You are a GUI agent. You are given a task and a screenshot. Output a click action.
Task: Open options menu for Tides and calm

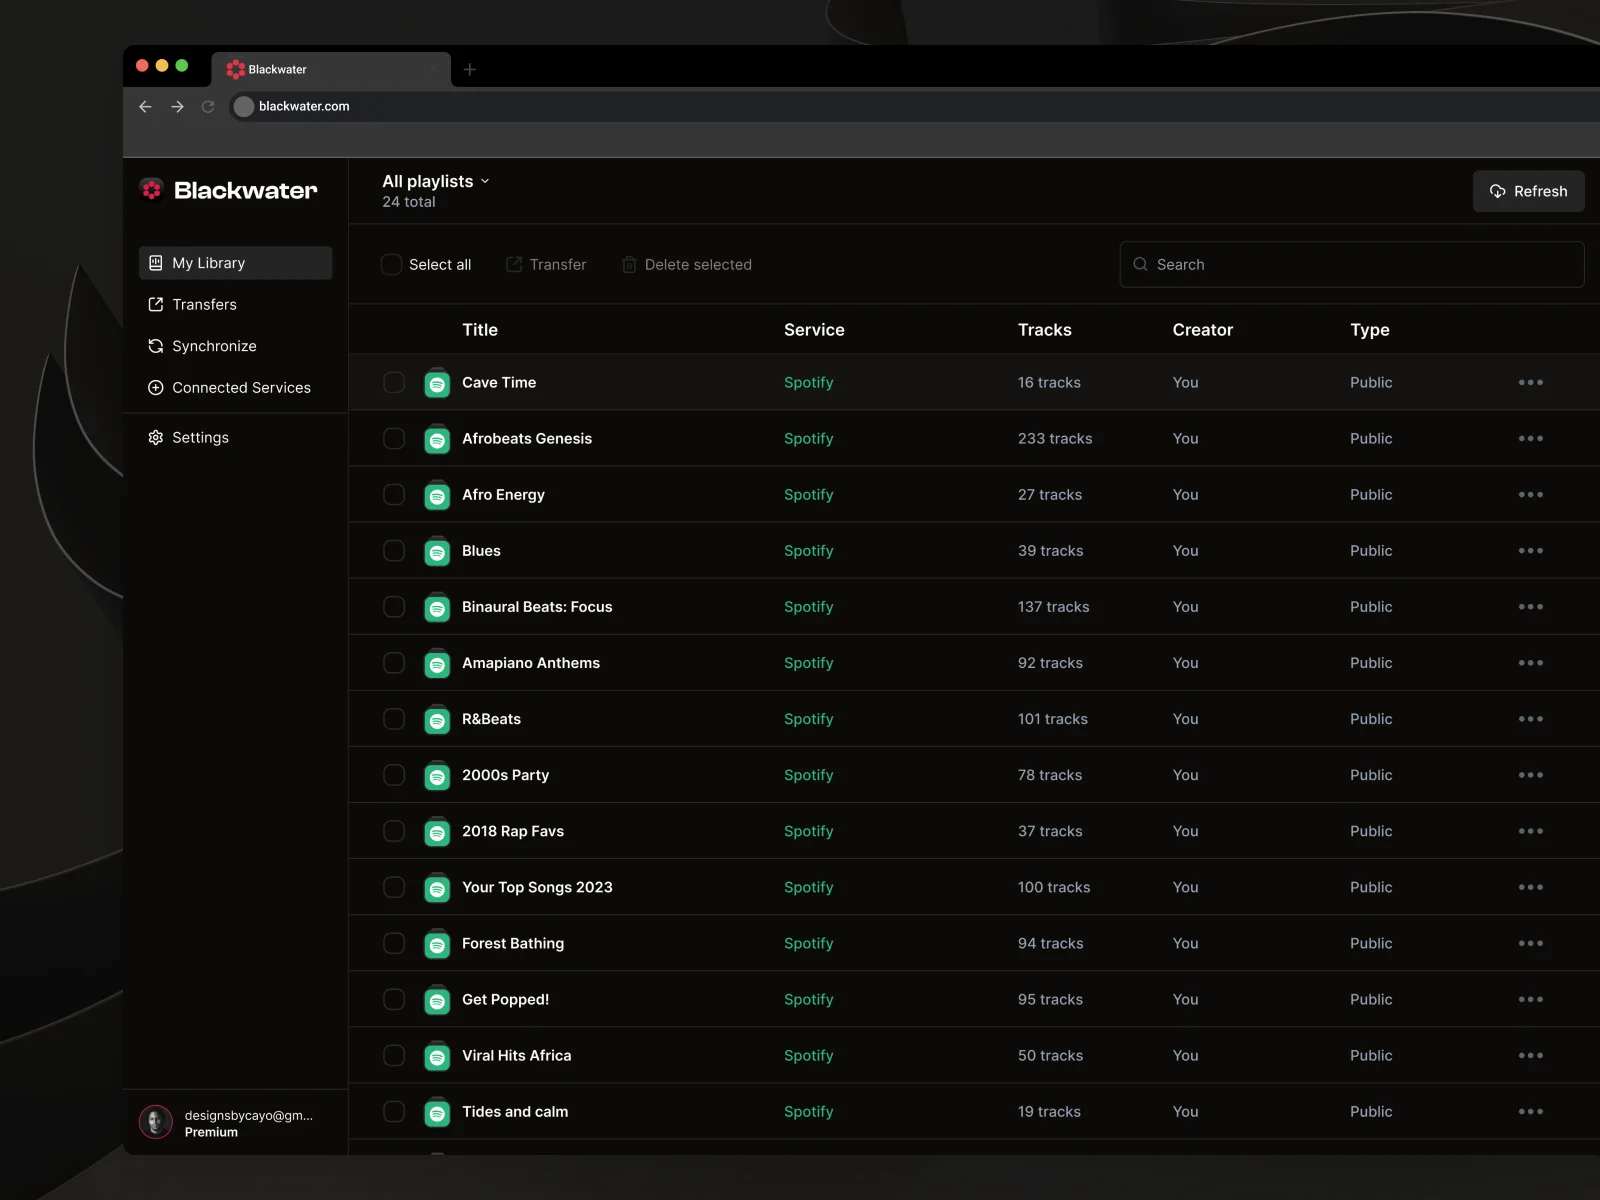1531,1111
